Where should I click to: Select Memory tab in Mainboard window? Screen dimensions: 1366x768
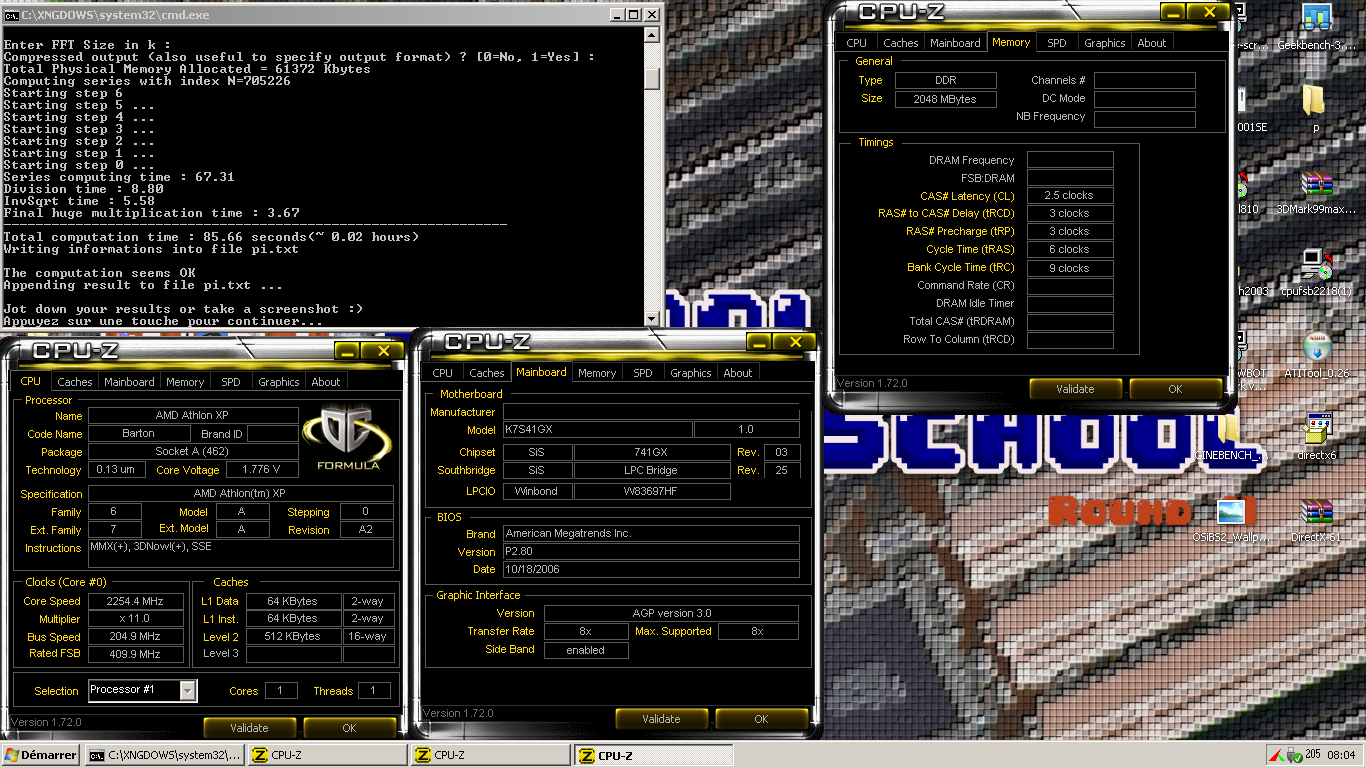[597, 373]
